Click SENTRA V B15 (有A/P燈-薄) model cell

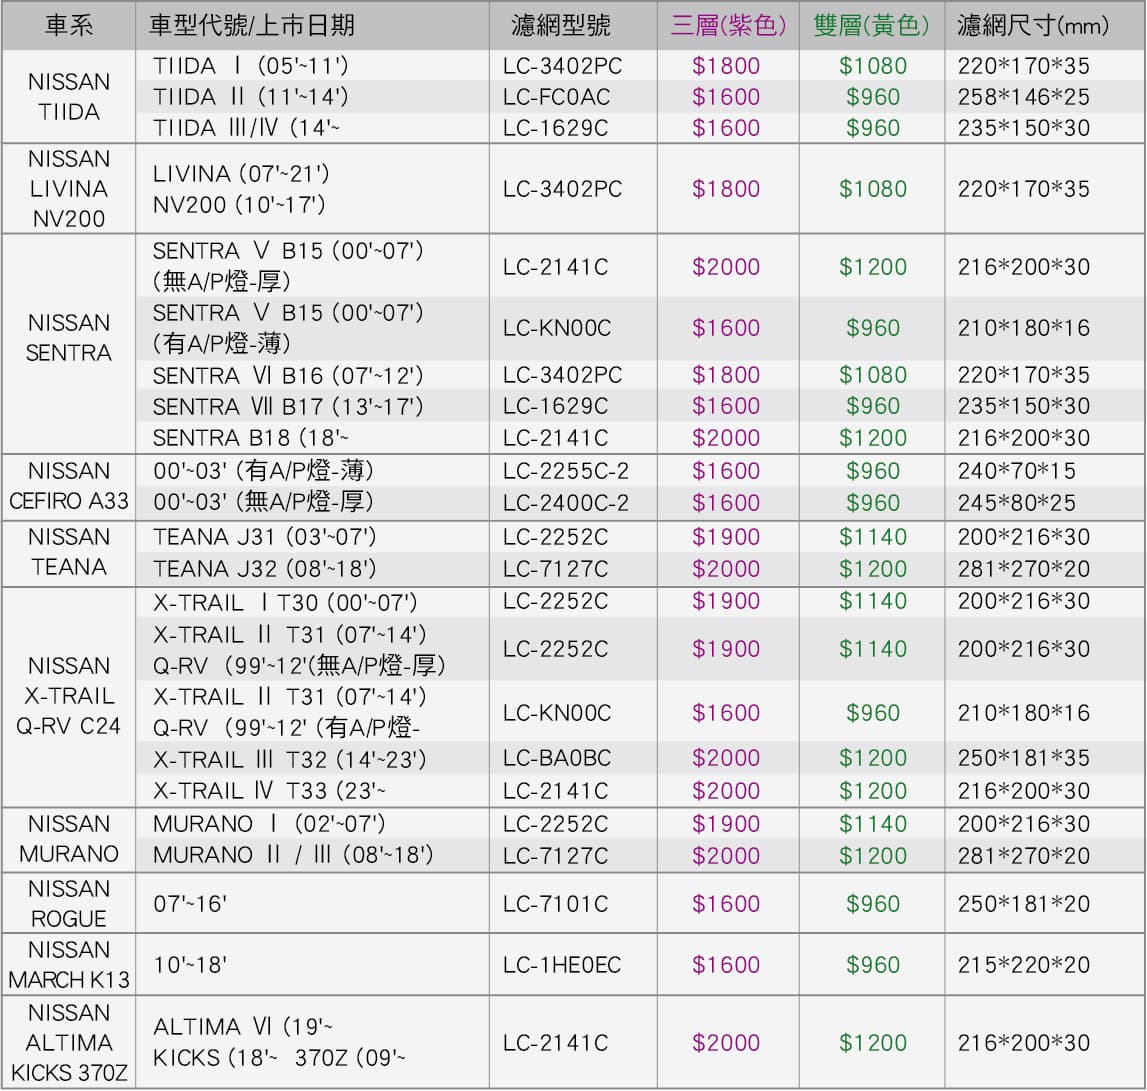click(x=312, y=329)
